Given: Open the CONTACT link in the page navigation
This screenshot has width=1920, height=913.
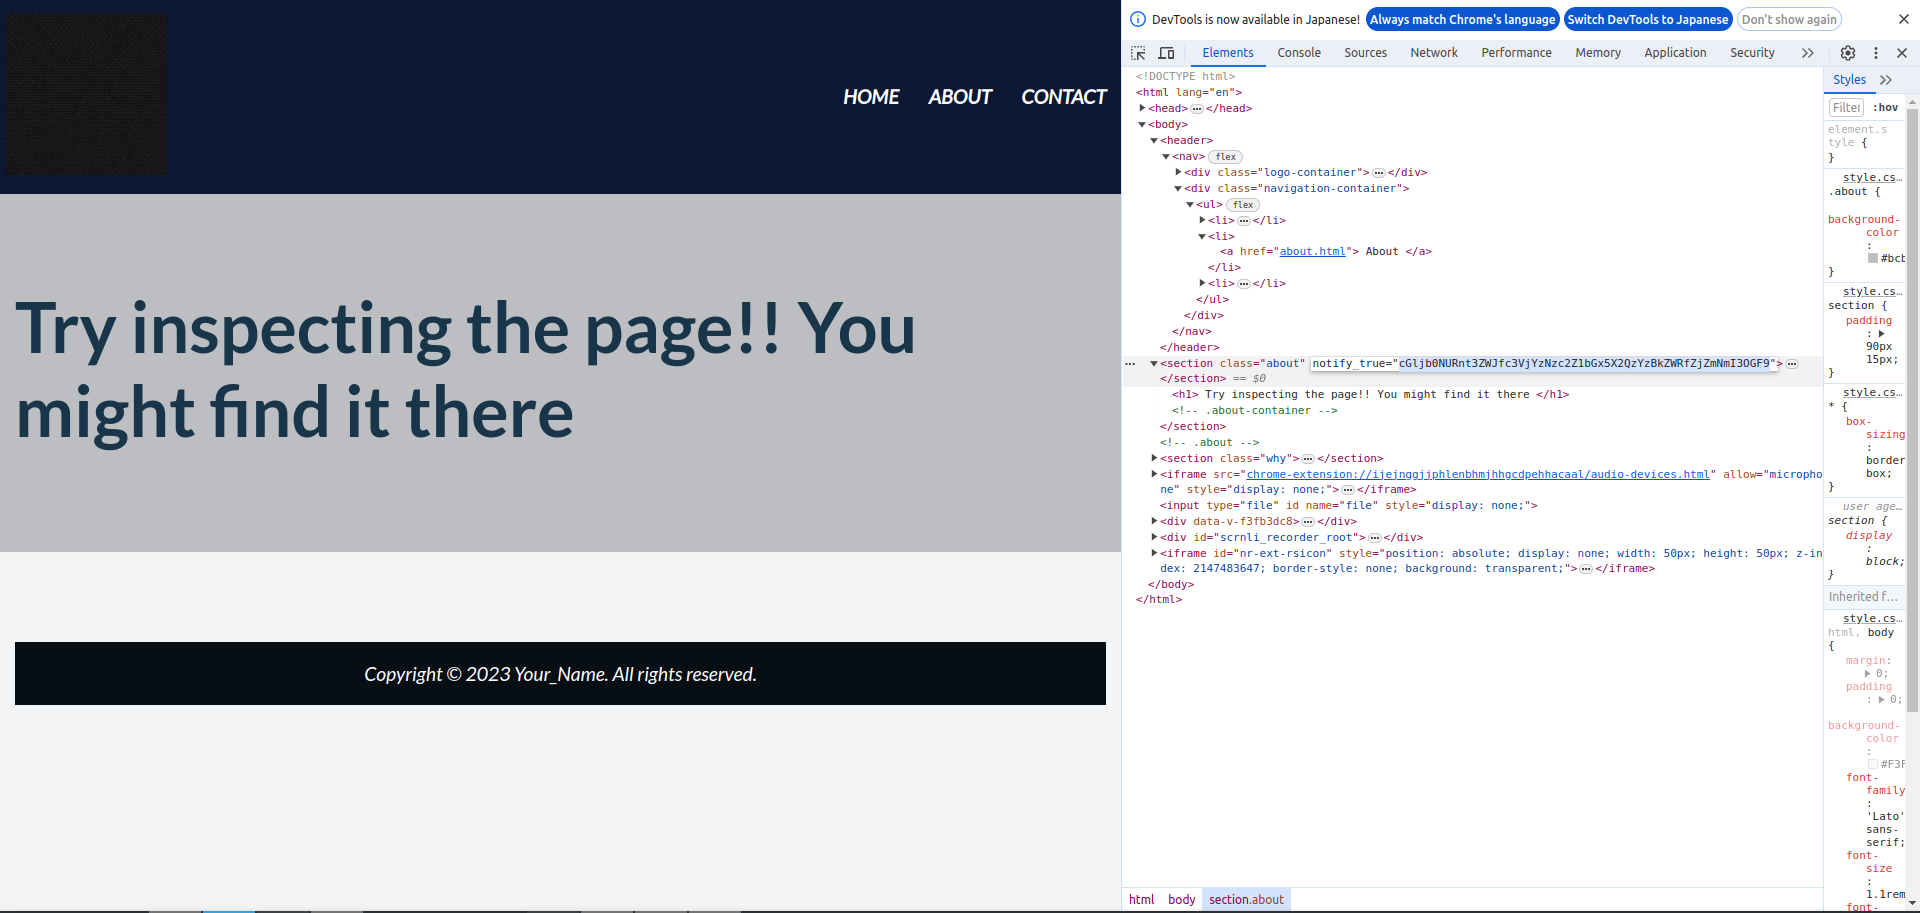Looking at the screenshot, I should pyautogui.click(x=1063, y=97).
